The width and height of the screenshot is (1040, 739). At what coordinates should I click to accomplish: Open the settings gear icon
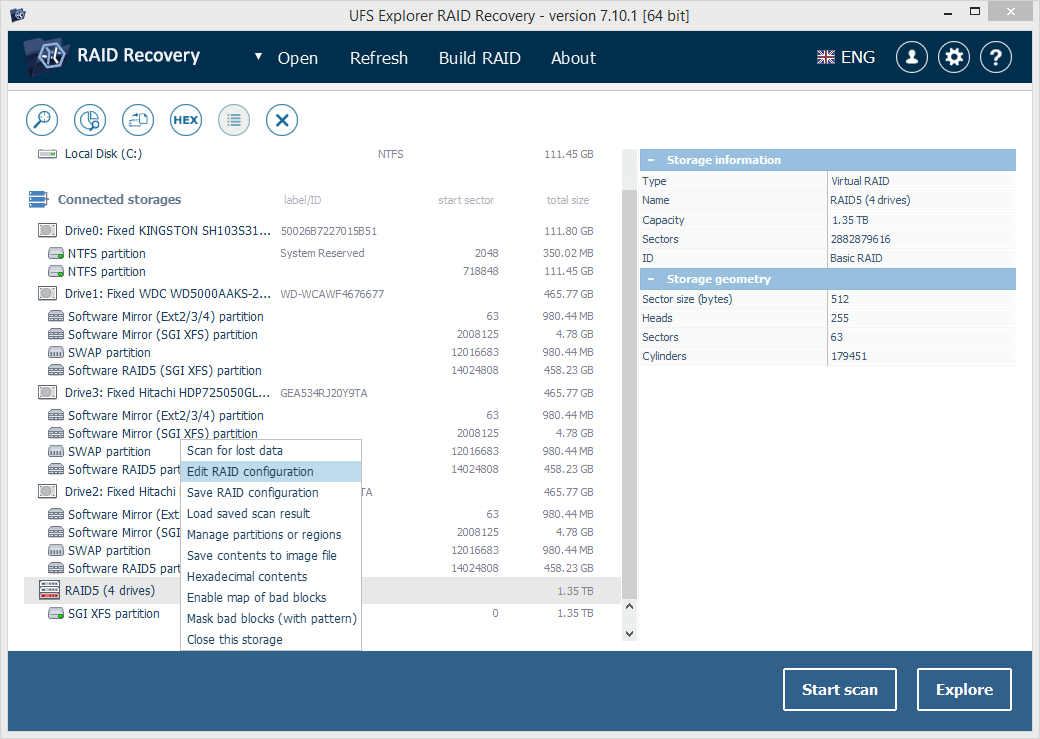point(954,58)
